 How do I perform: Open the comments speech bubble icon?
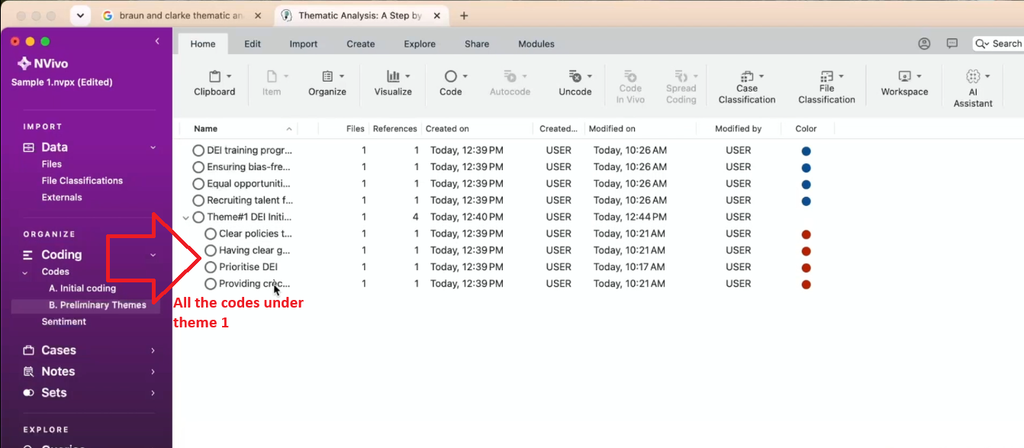pos(952,44)
